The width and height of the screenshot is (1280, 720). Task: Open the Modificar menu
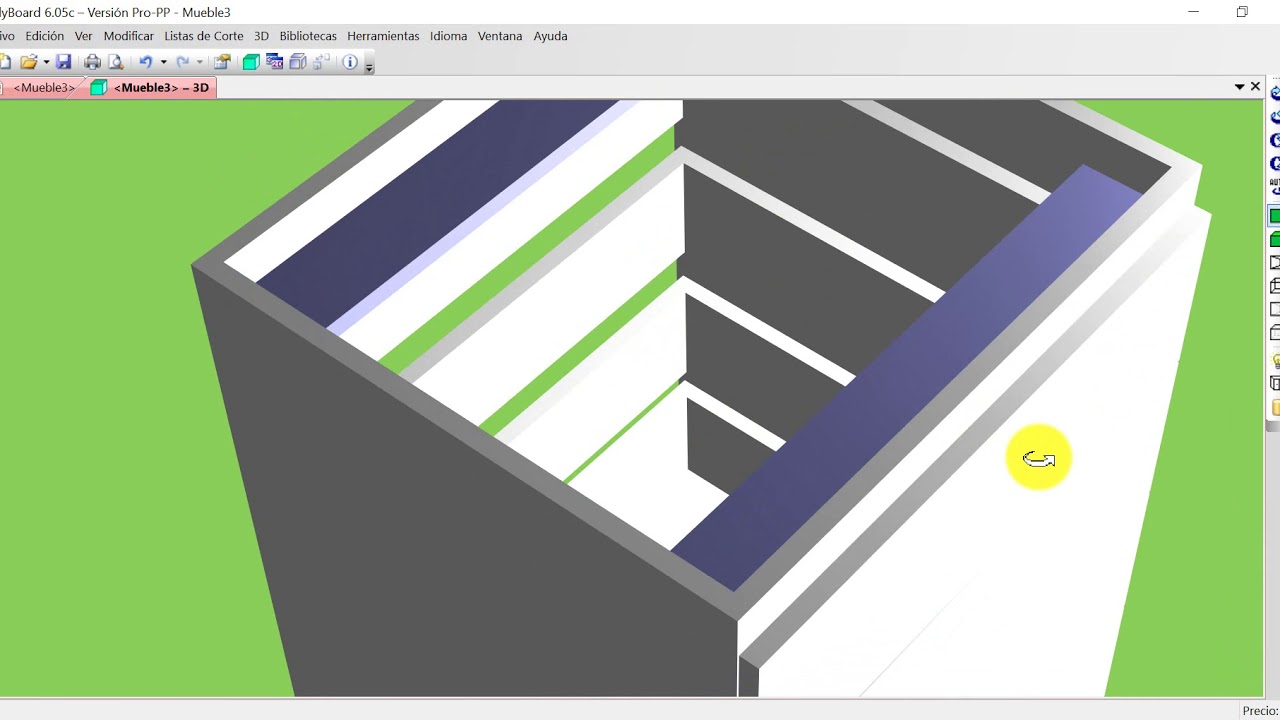[x=129, y=36]
